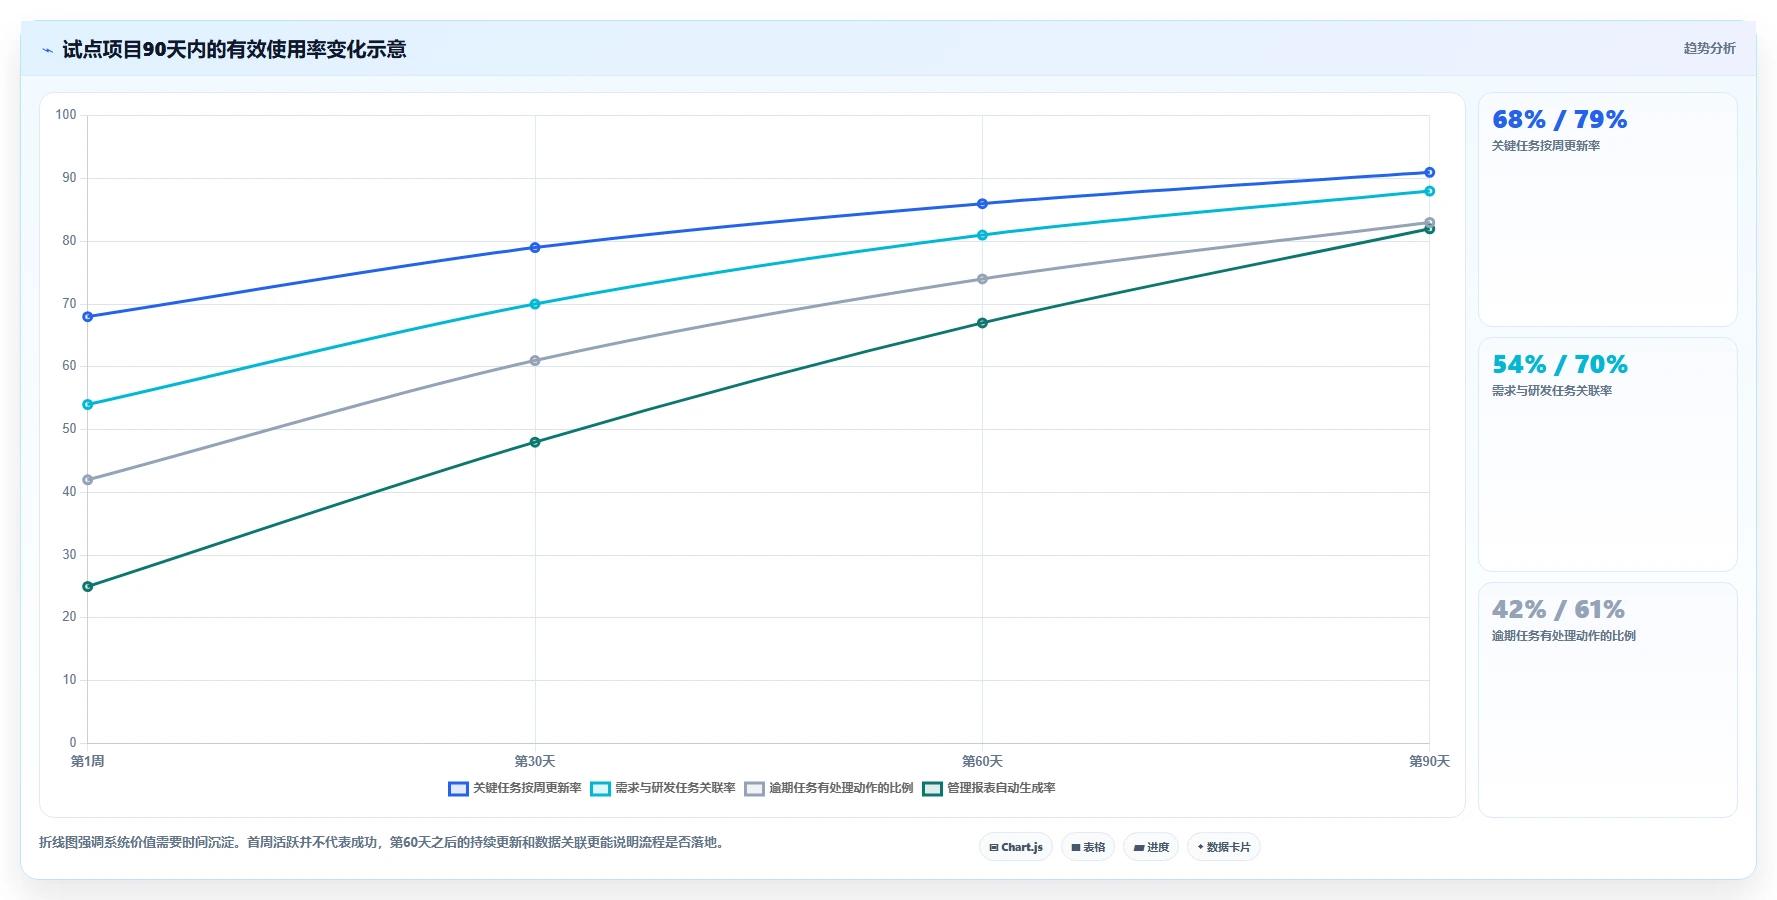Screen dimensions: 1777x900
Task: Select the cyan data point at 第30天
Action: tap(535, 304)
